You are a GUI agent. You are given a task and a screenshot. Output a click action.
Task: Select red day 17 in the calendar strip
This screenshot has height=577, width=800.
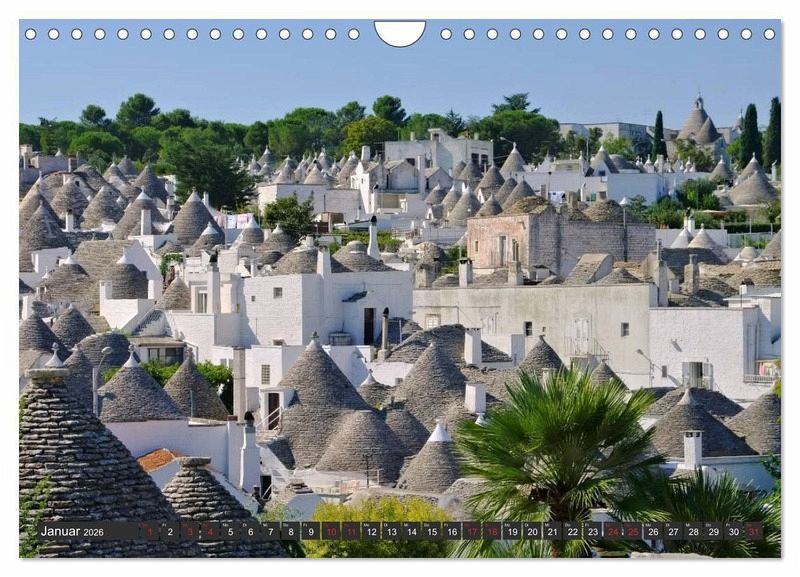coord(472,531)
